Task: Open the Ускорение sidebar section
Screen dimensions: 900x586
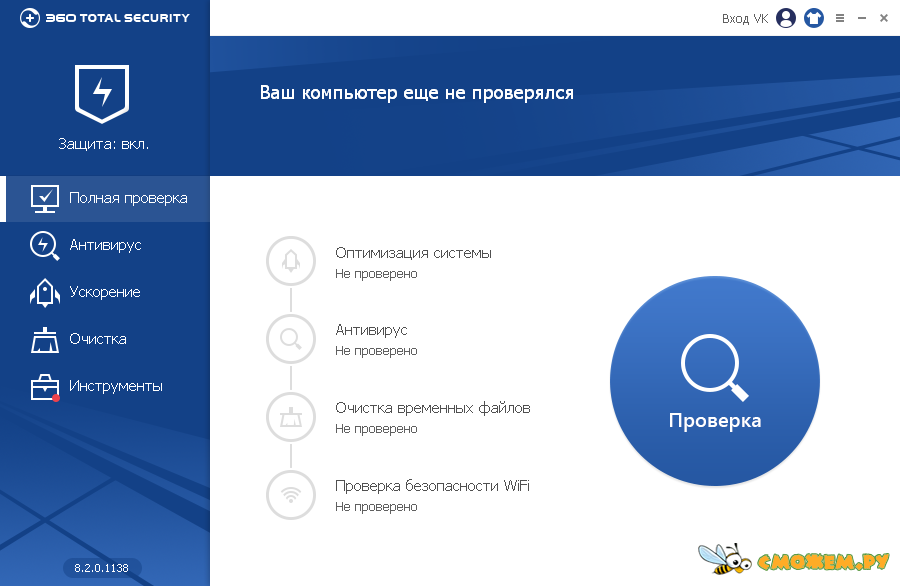Action: 105,293
